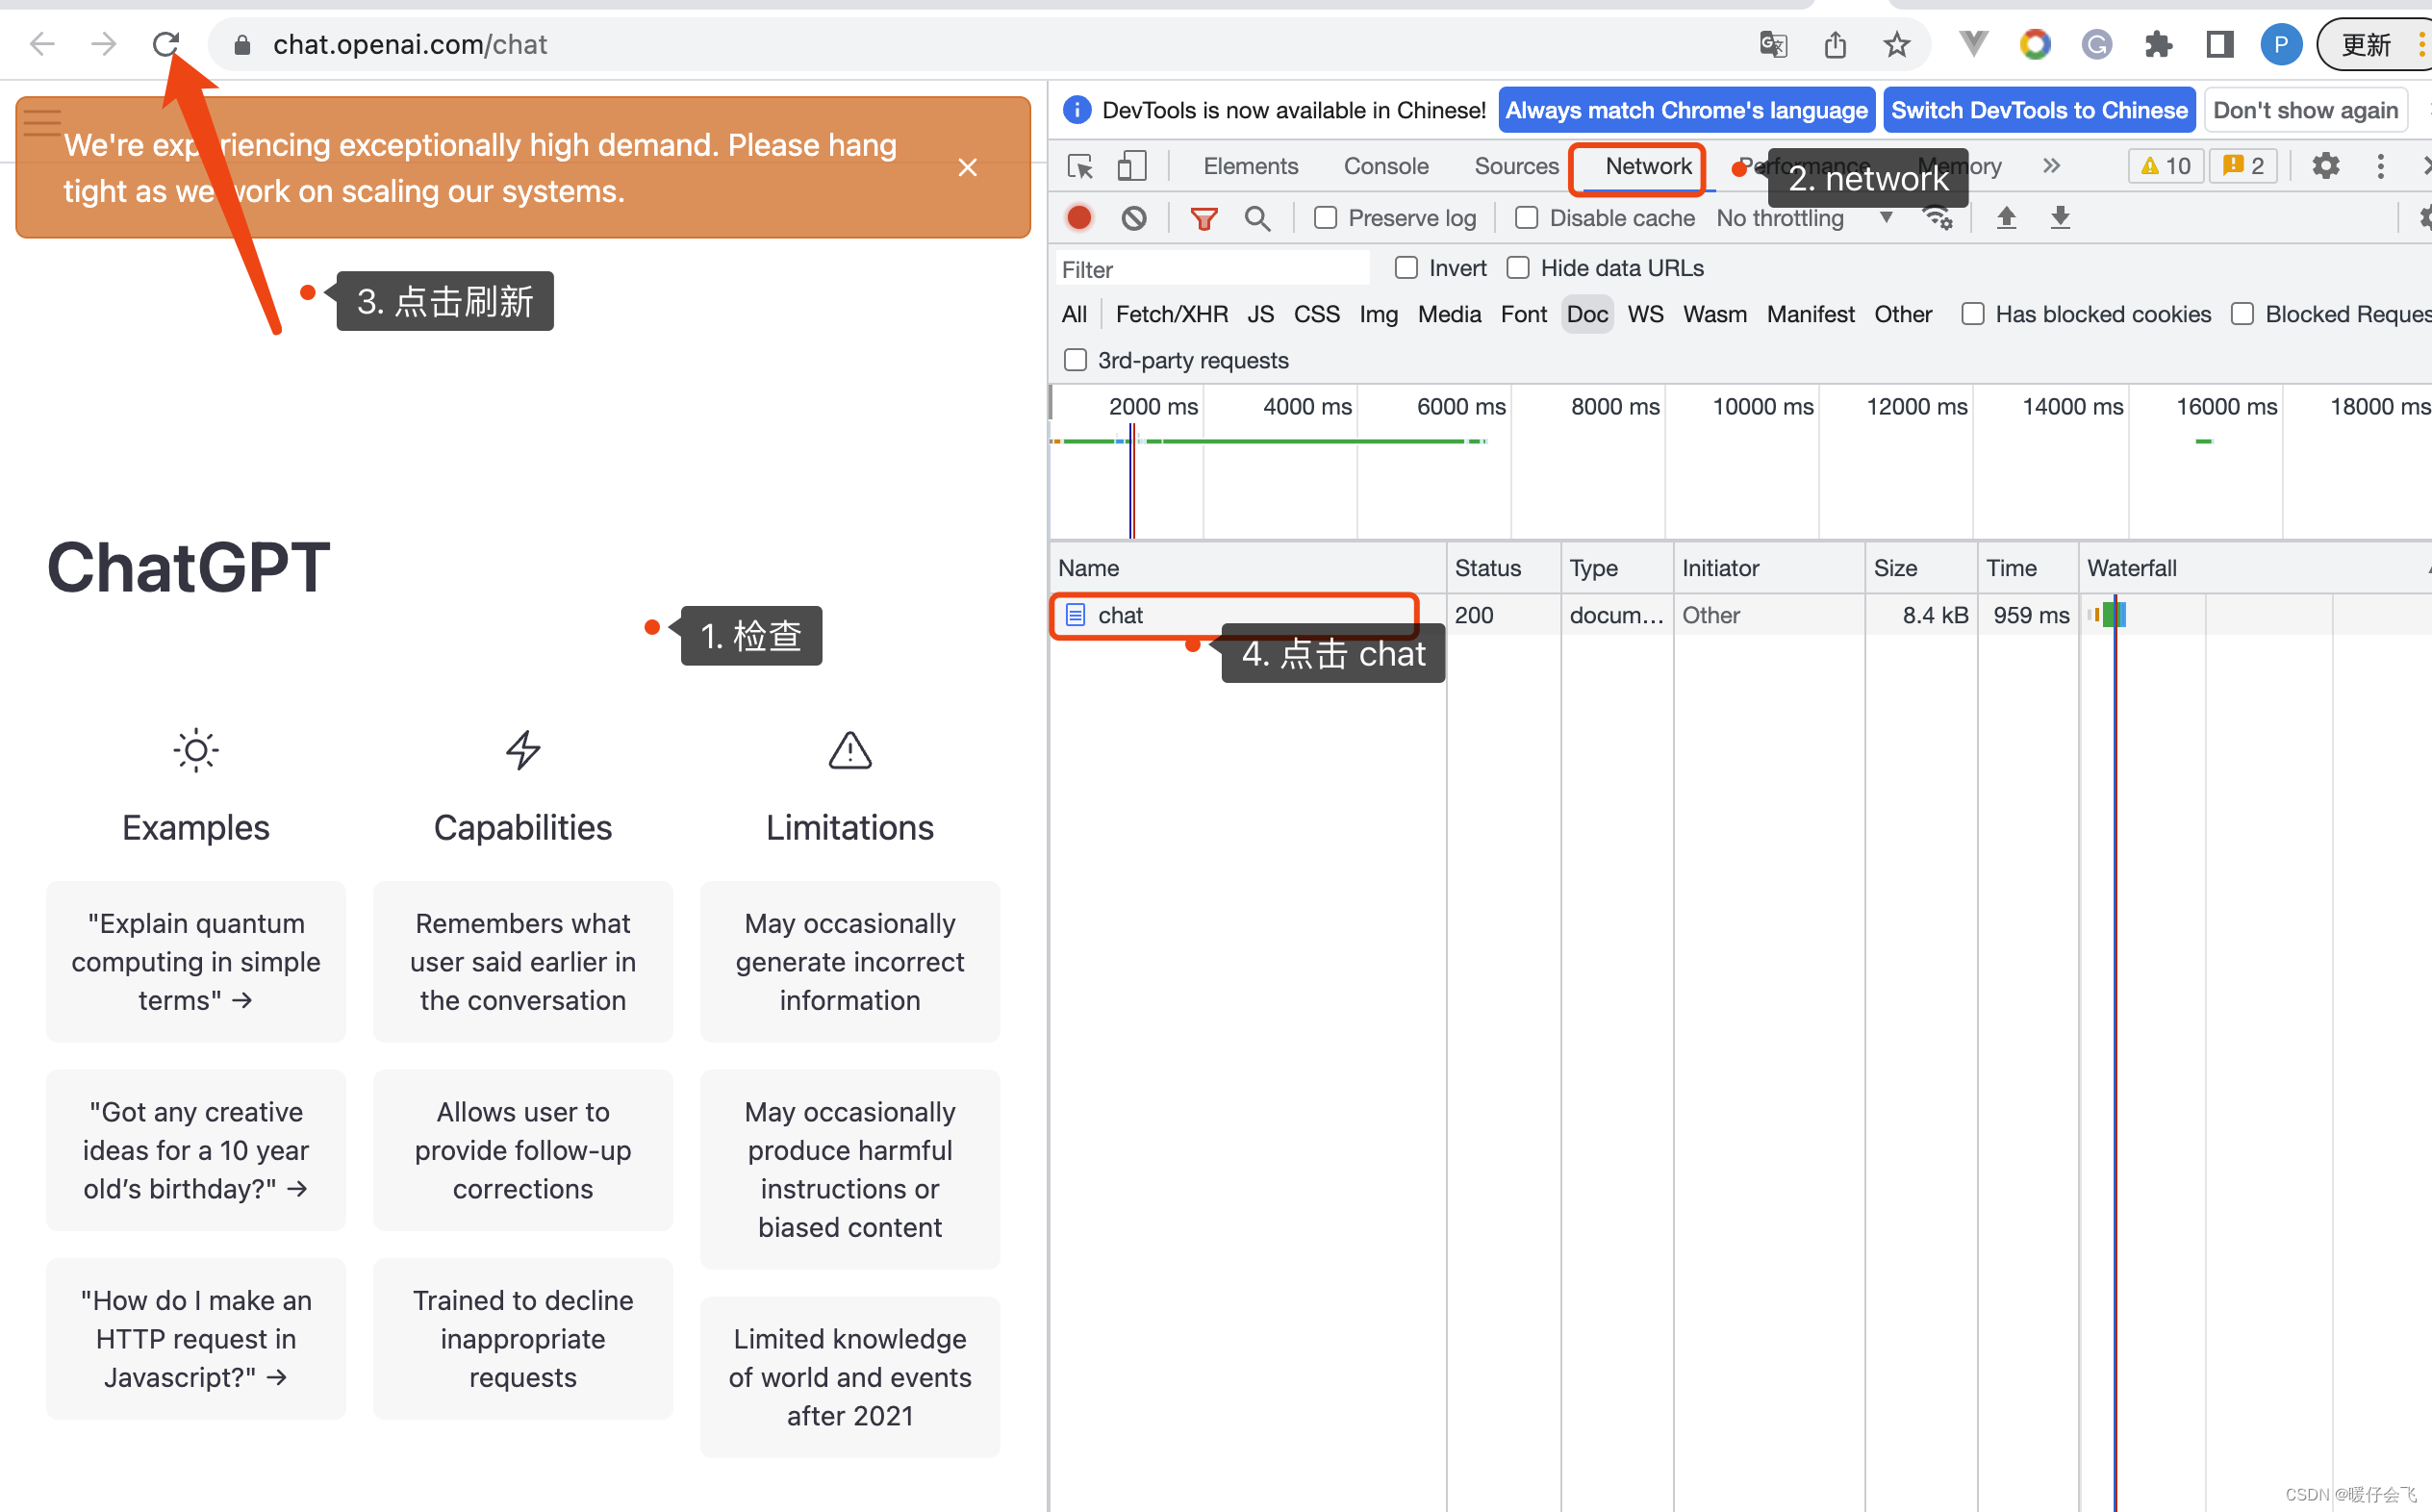
Task: Enable Disable cache checkbox
Action: (1526, 218)
